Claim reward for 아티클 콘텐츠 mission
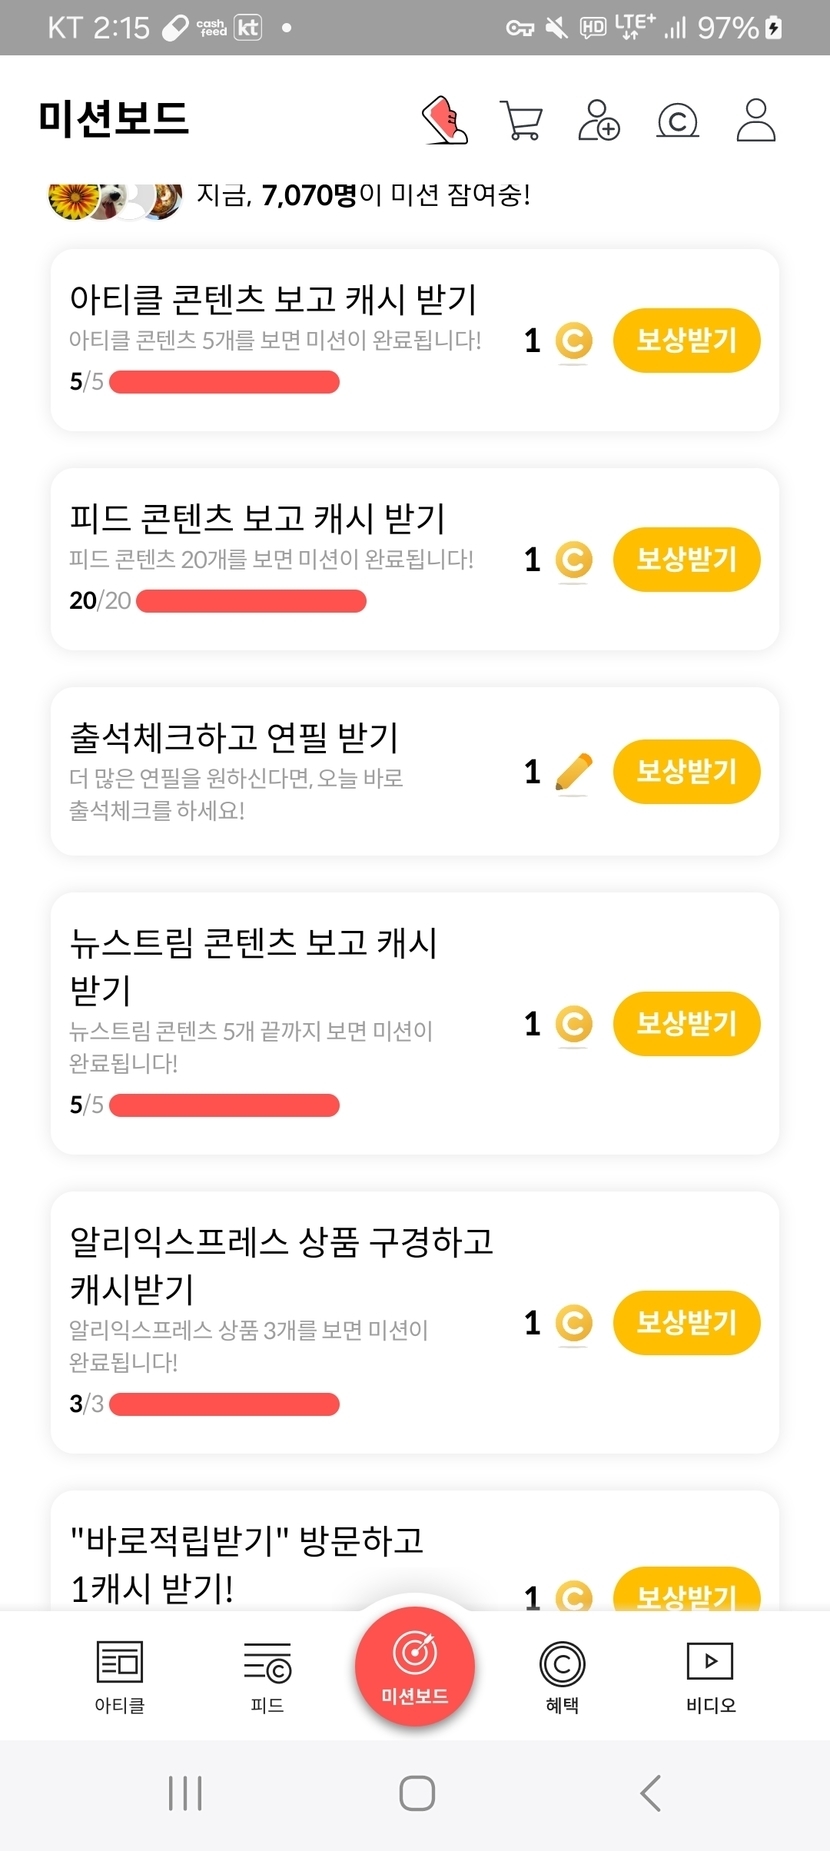This screenshot has height=1851, width=830. [x=686, y=341]
